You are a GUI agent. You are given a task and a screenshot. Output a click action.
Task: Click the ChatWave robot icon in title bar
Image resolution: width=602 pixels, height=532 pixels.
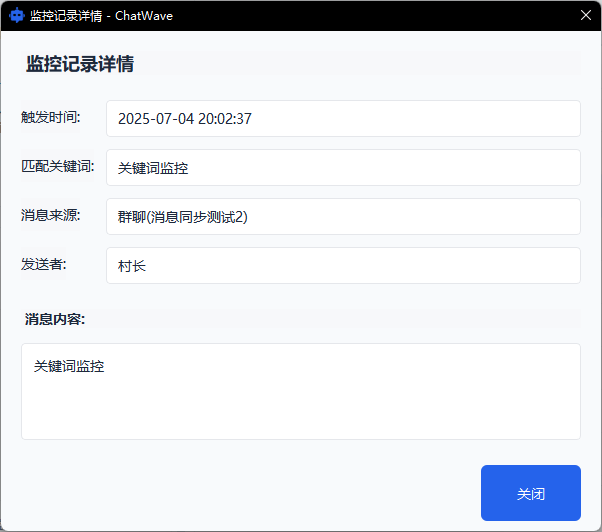[x=17, y=15]
